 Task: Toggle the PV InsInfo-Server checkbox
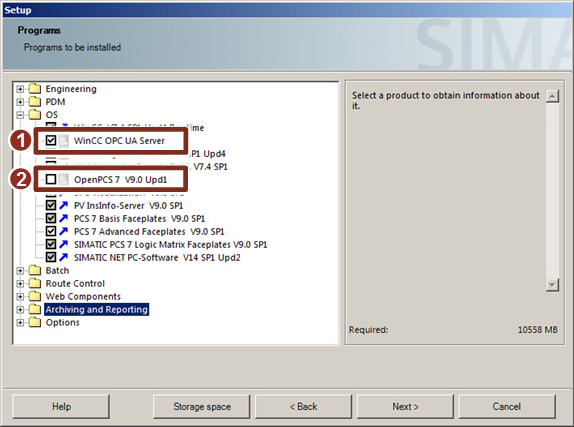click(51, 205)
